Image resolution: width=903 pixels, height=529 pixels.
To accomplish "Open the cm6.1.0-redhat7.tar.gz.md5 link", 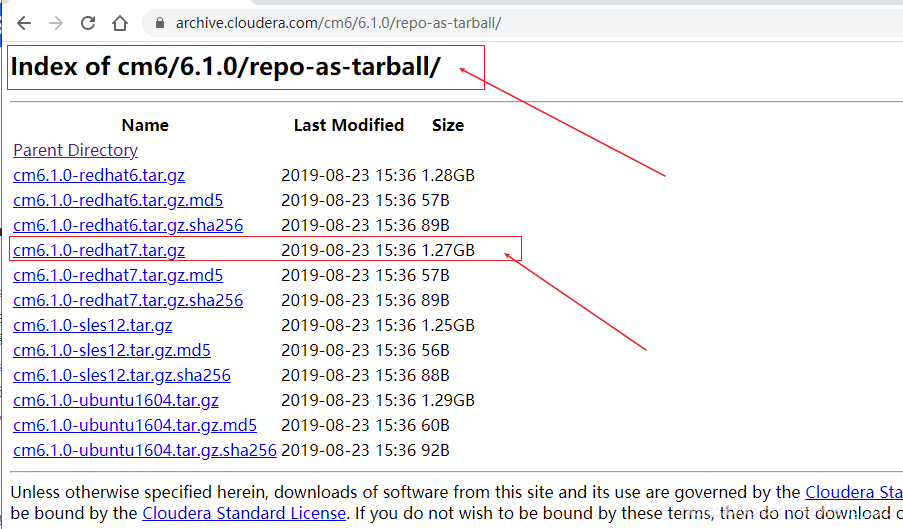I will coord(118,275).
